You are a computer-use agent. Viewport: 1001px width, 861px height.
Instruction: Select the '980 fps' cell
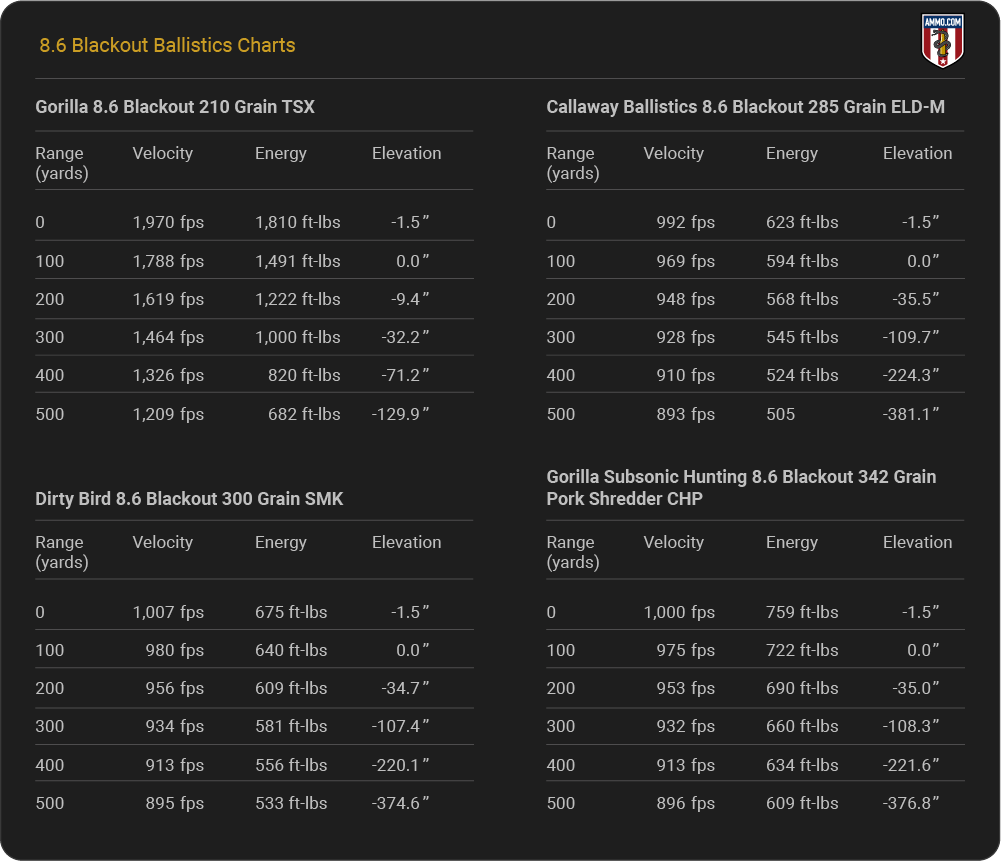coord(175,650)
